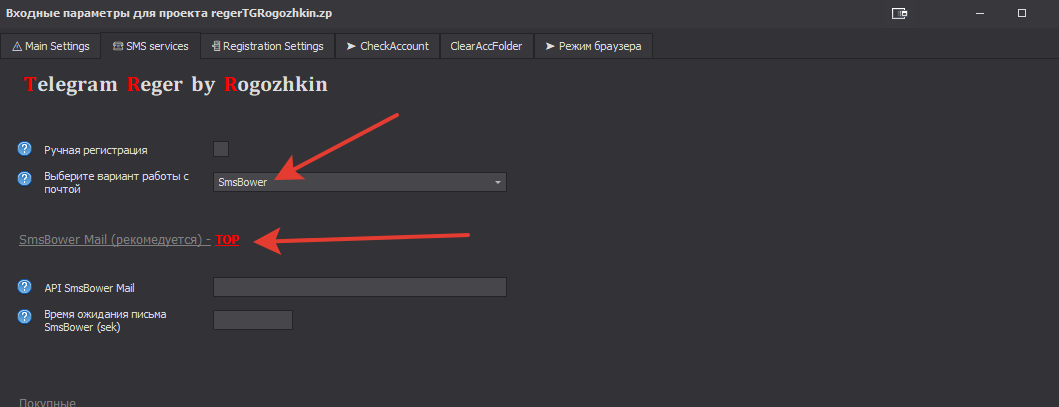
Task: Show help for Ручная регистрация
Action: coord(24,149)
